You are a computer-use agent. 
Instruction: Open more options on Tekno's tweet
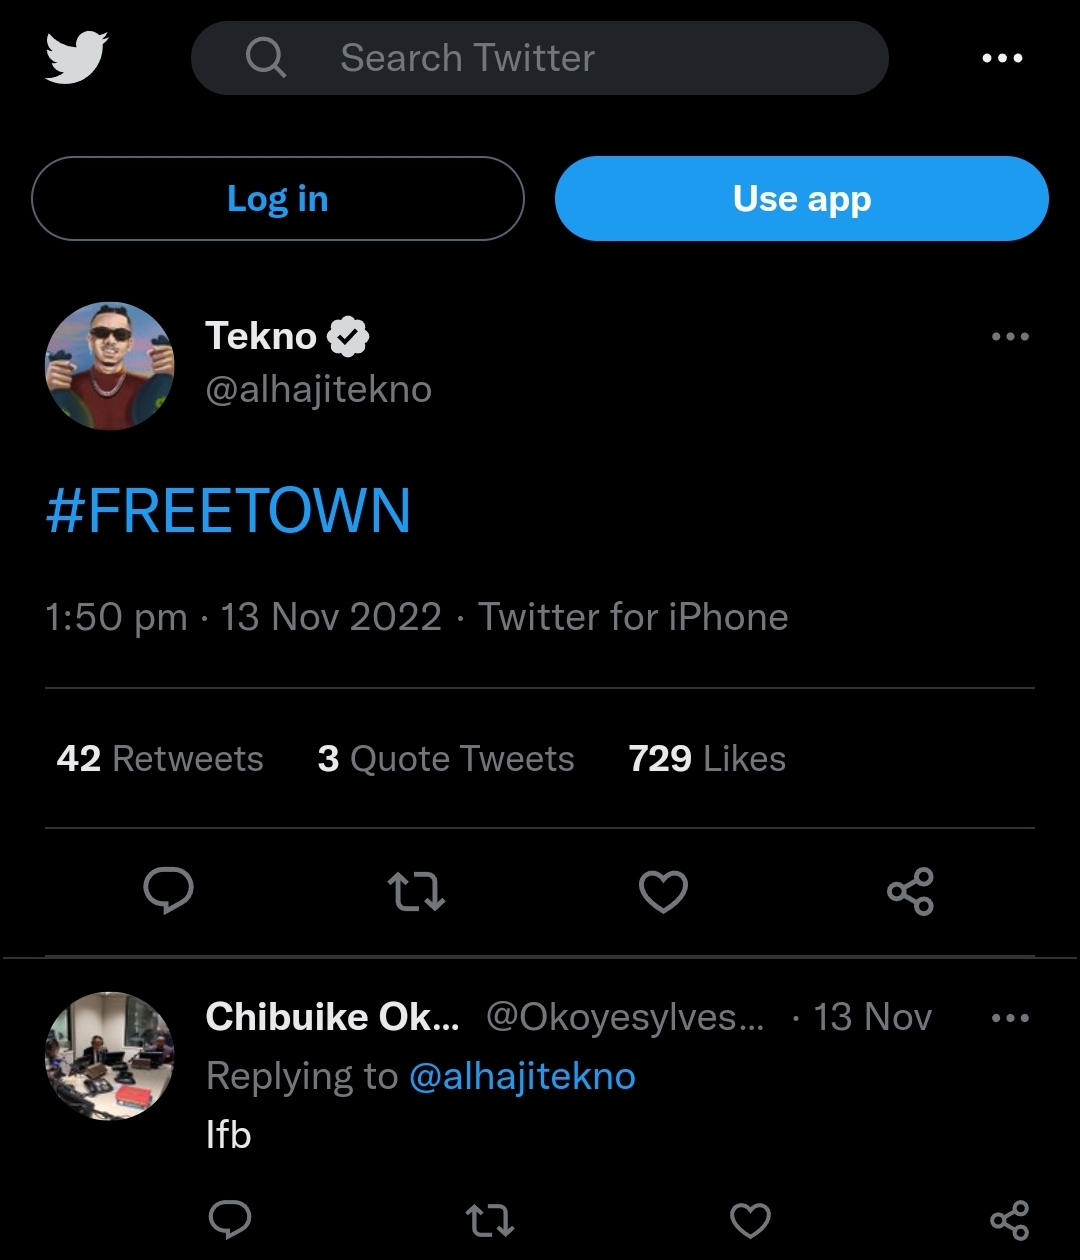[x=1009, y=337]
